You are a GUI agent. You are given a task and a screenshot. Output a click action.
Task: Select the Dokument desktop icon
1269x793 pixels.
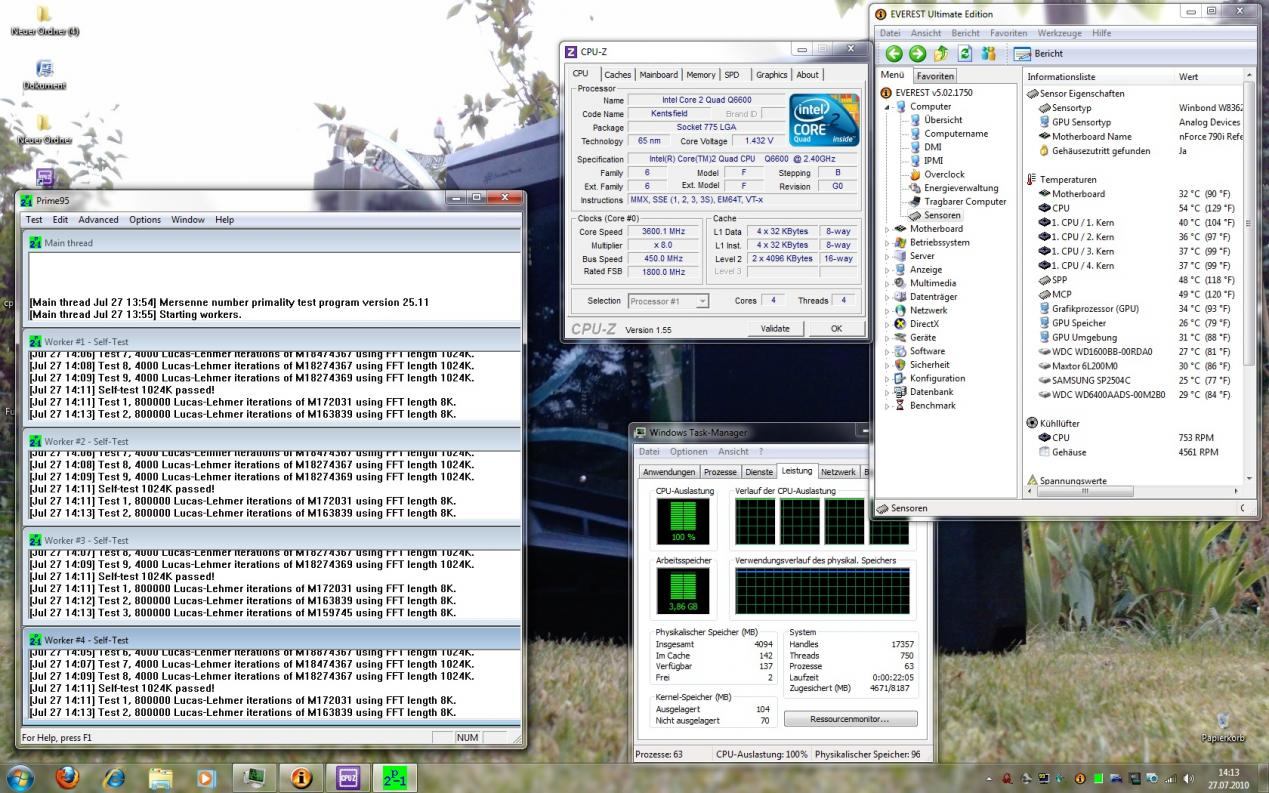pos(44,75)
